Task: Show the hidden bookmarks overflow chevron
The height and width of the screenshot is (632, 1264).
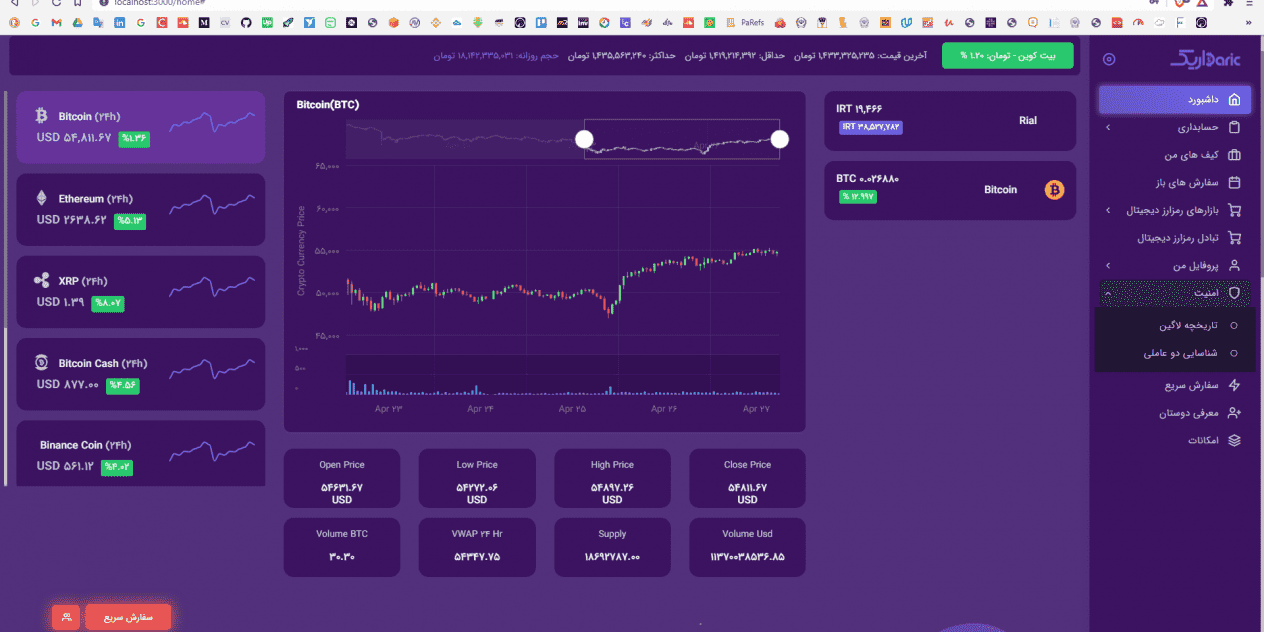Action: pyautogui.click(x=1248, y=22)
